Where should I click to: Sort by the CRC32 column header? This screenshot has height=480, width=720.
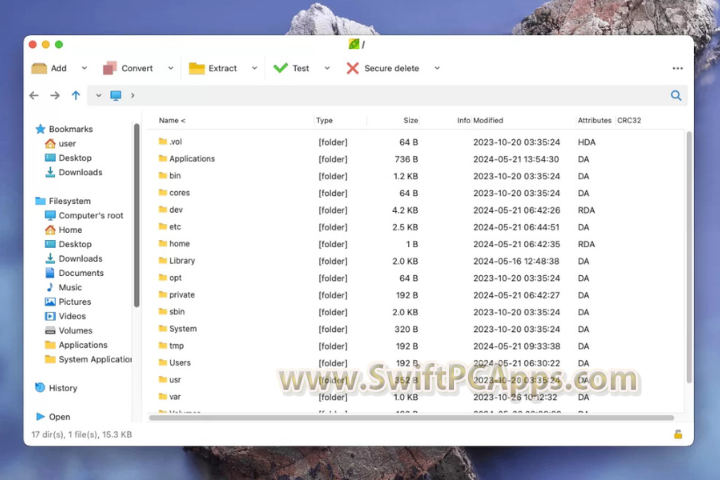point(629,120)
